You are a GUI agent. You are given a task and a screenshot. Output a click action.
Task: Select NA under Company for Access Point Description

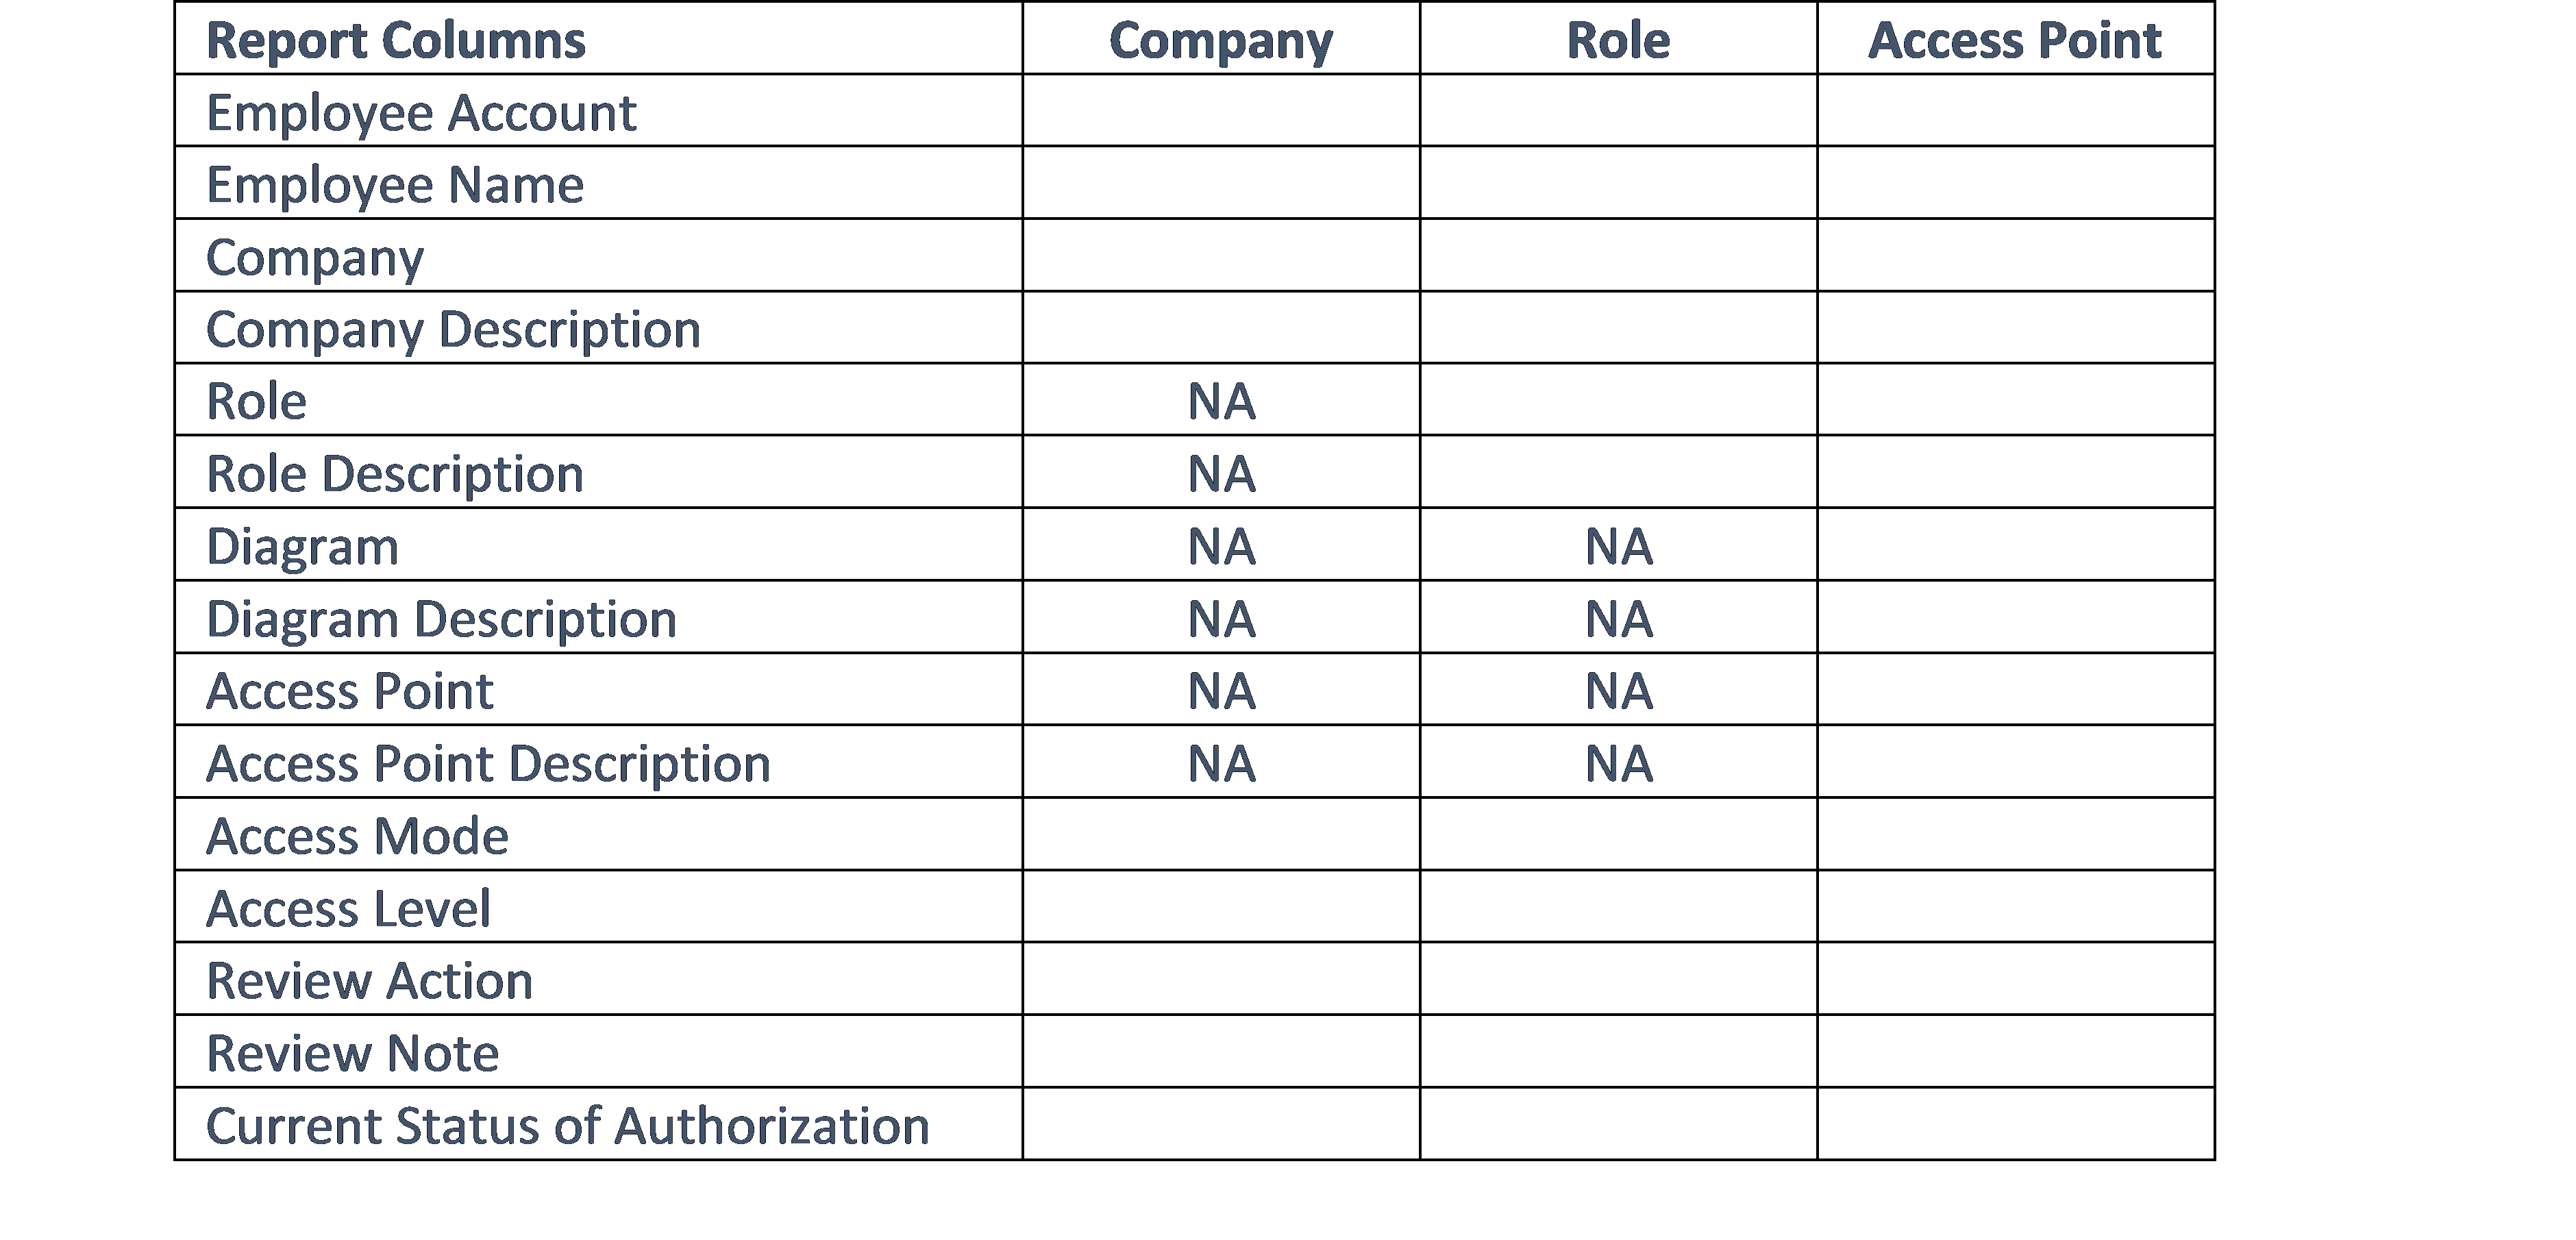point(1220,764)
